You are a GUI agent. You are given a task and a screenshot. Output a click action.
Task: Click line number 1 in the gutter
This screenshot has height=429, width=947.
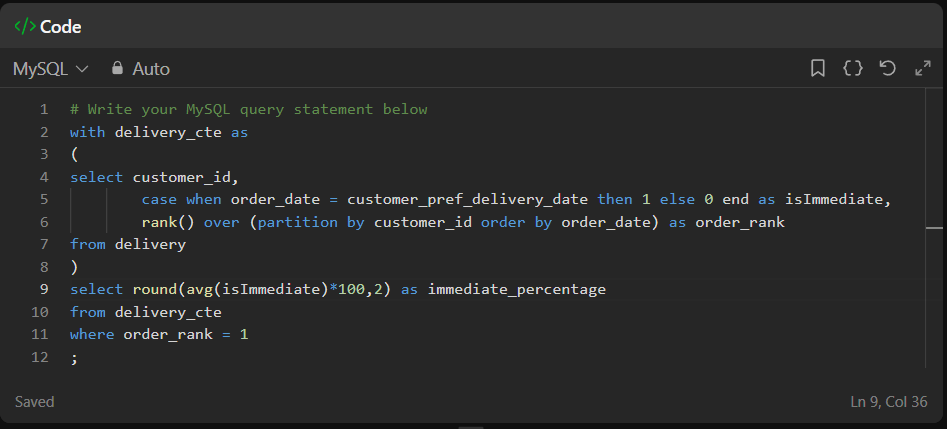(43, 109)
